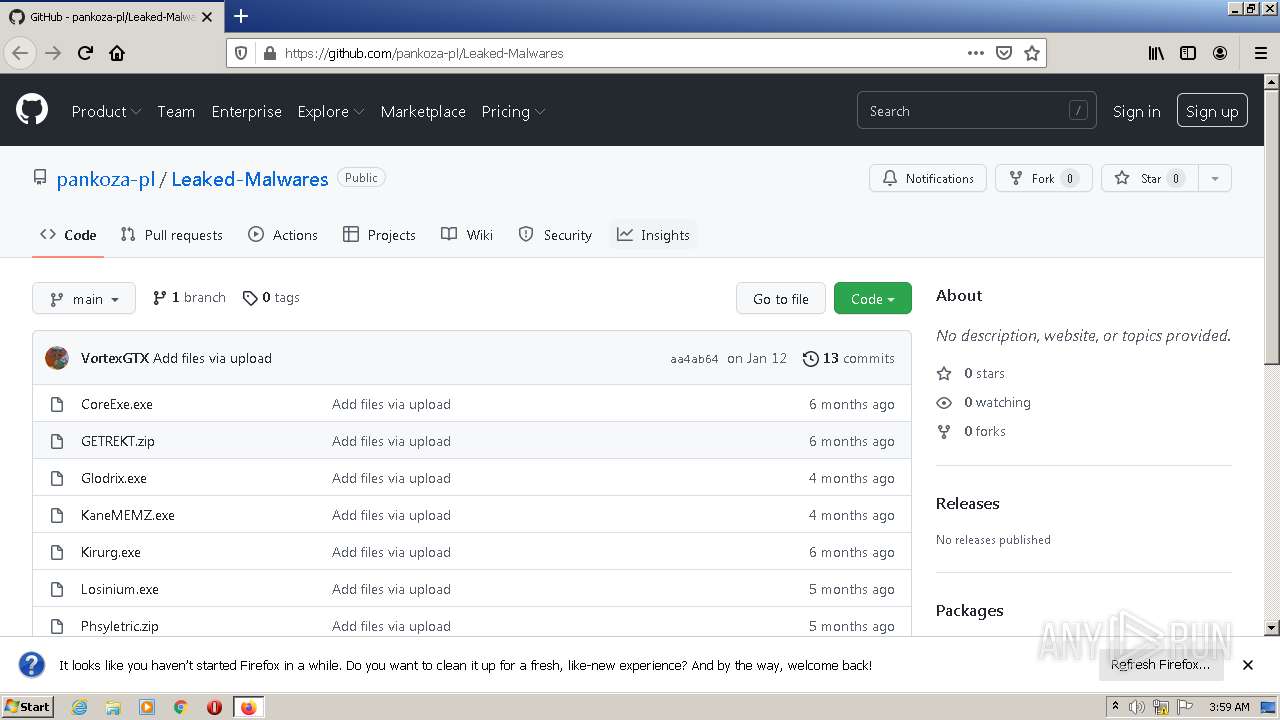Click the GitHub octocat logo
The width and height of the screenshot is (1280, 720).
pyautogui.click(x=32, y=110)
